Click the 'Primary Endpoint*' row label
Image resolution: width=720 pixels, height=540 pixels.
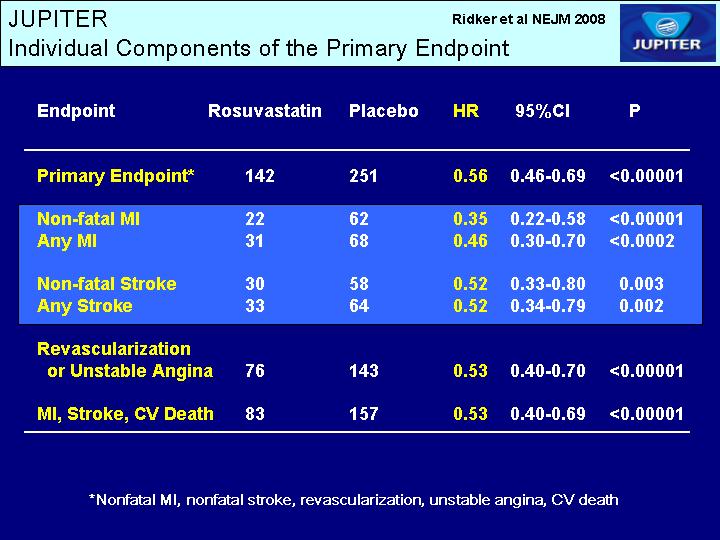coord(116,176)
